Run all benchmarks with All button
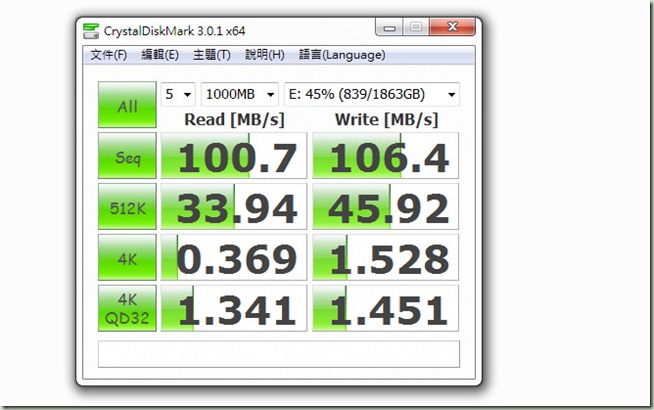 tap(127, 105)
